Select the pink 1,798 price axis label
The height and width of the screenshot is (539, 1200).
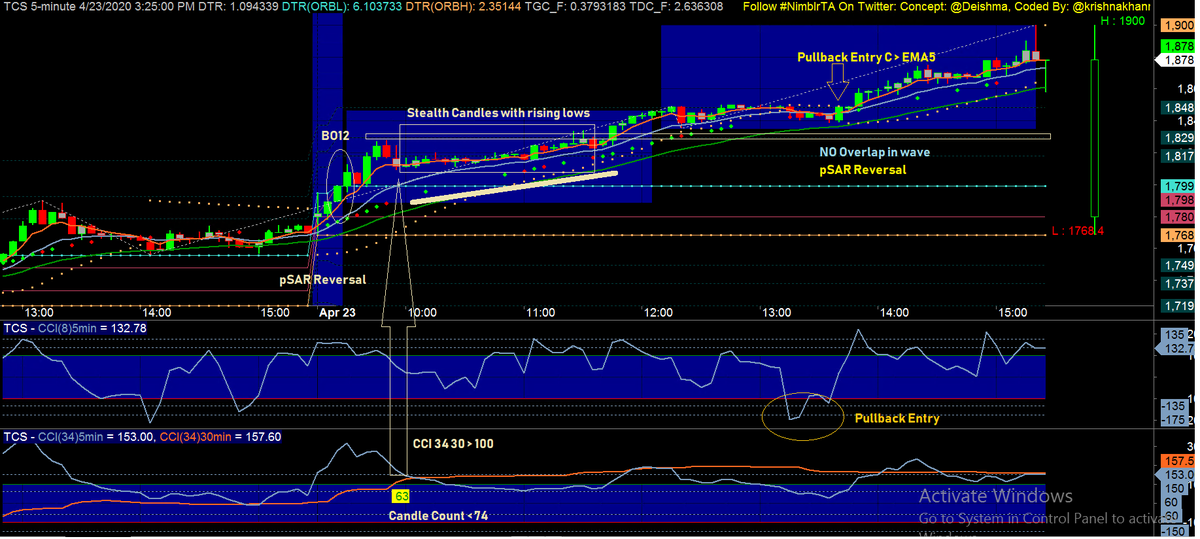pyautogui.click(x=1178, y=201)
